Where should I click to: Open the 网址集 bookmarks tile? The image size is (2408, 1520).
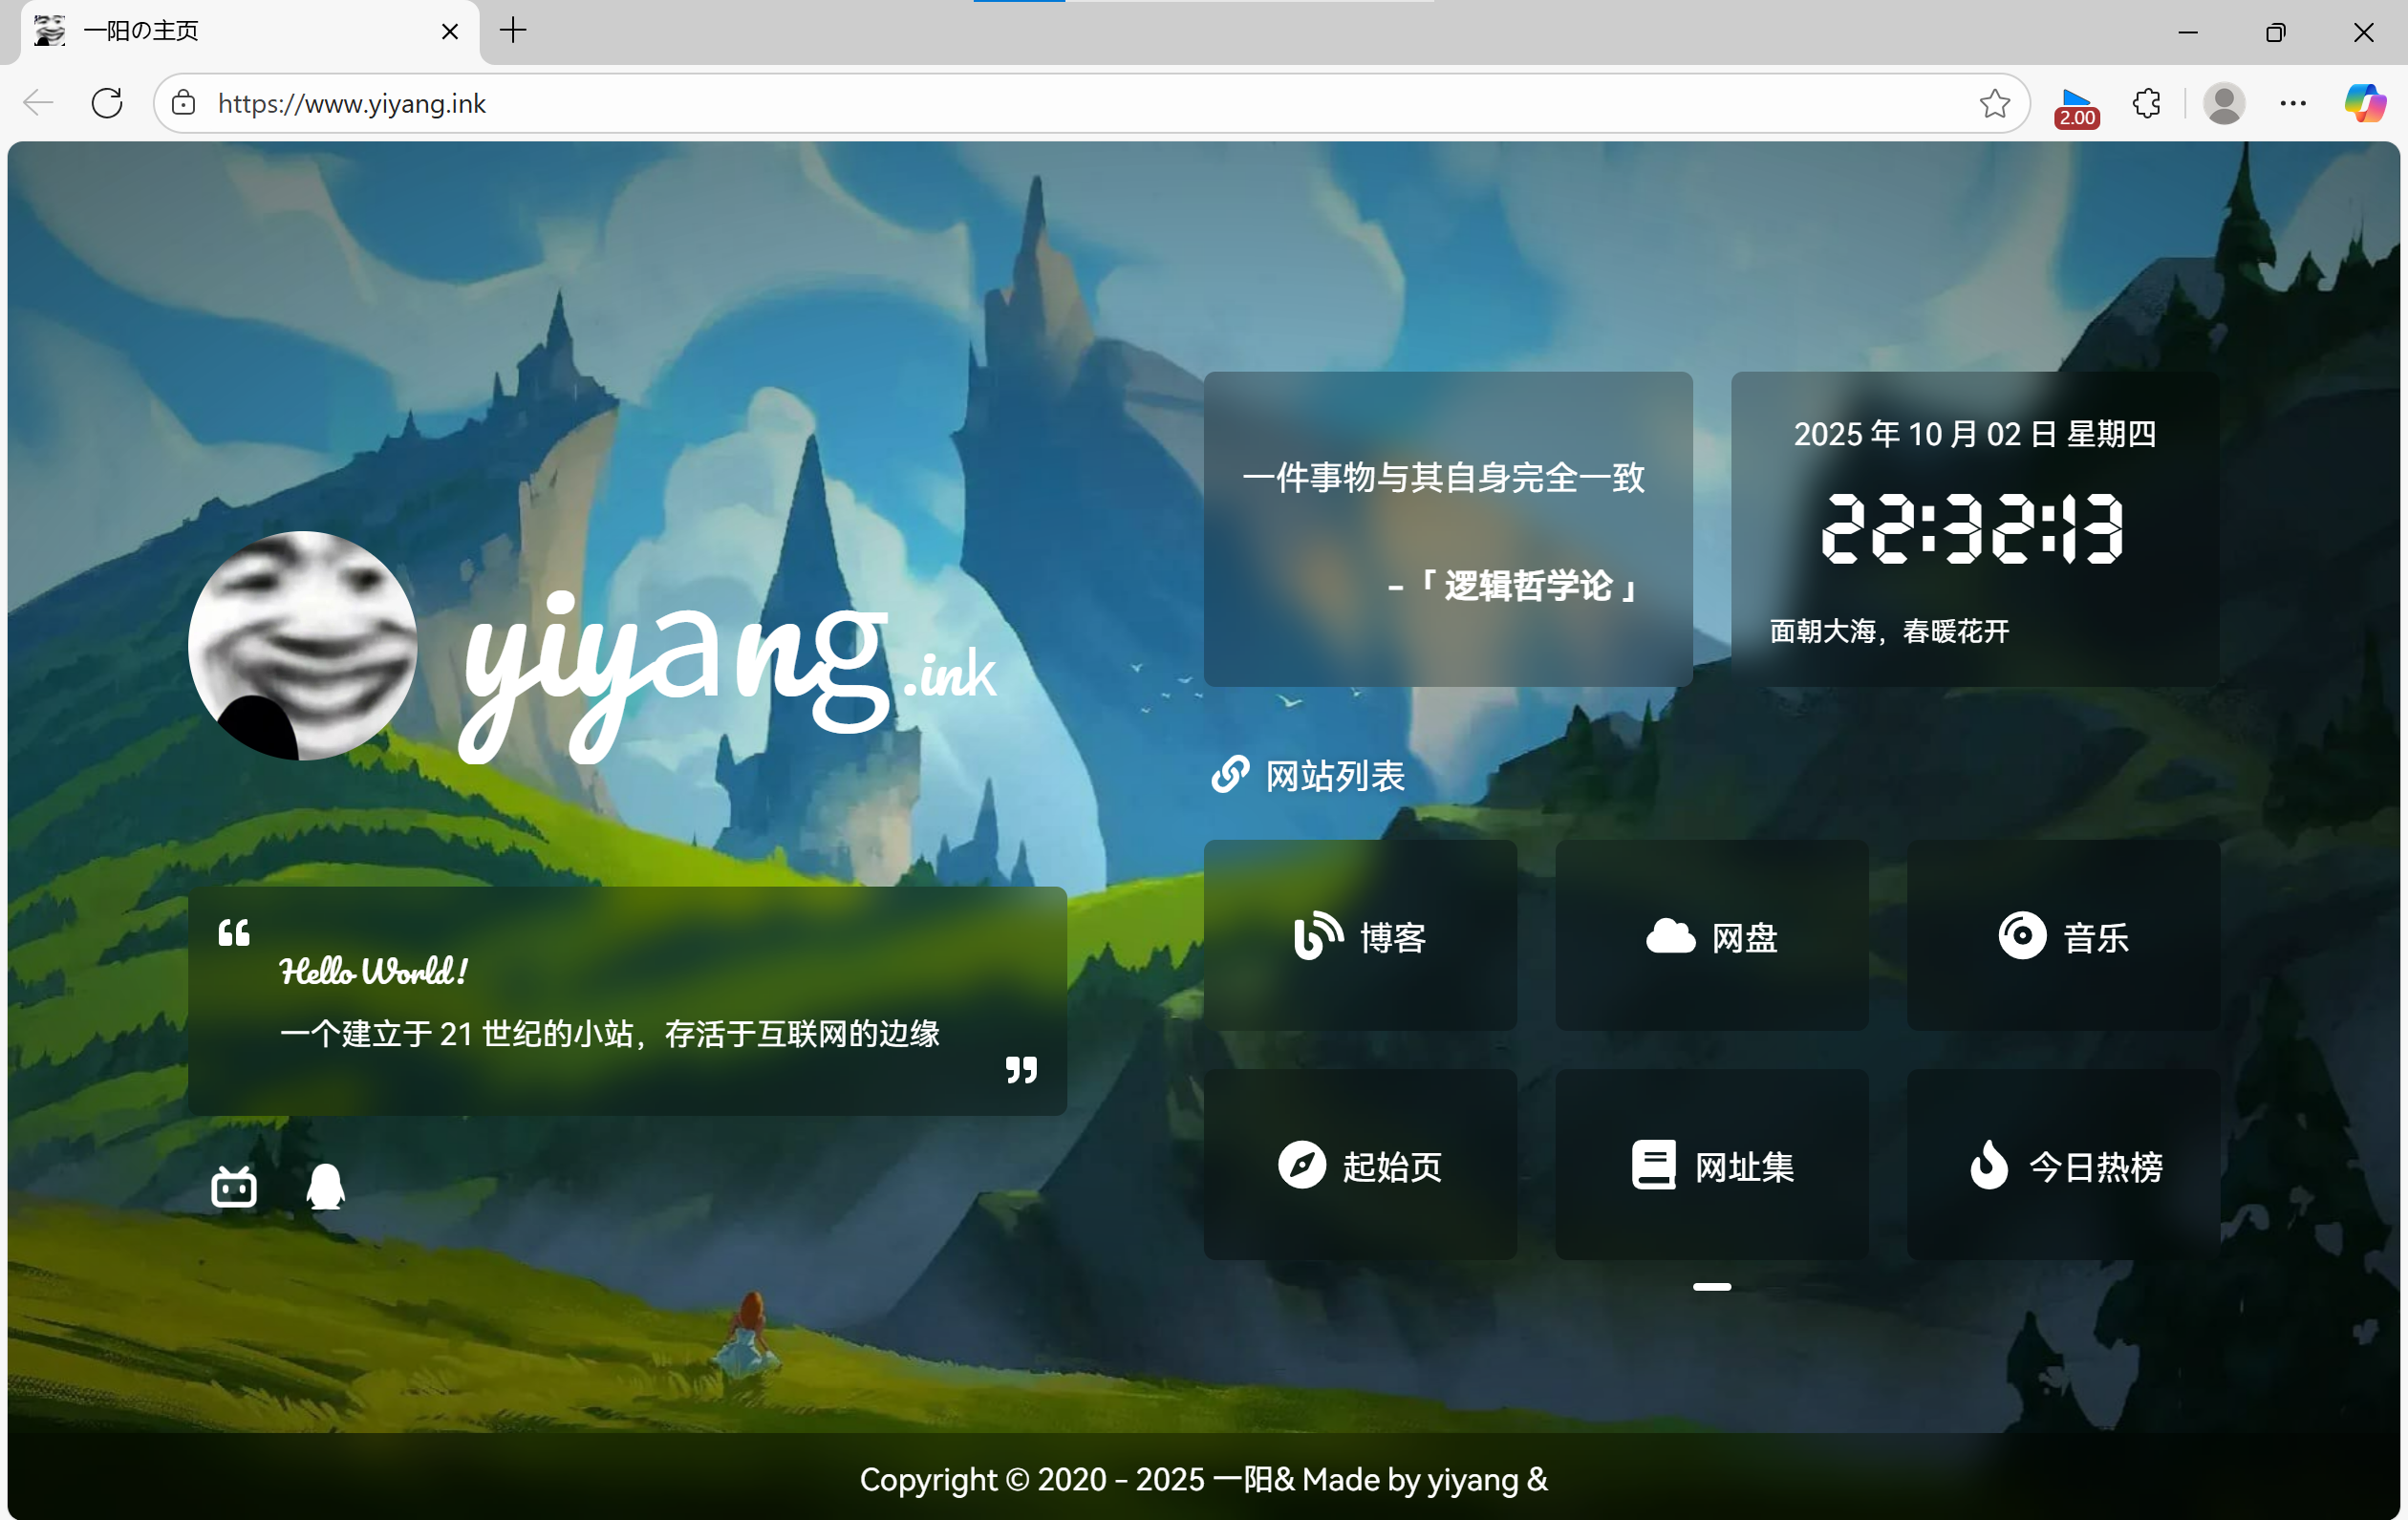[1711, 1165]
